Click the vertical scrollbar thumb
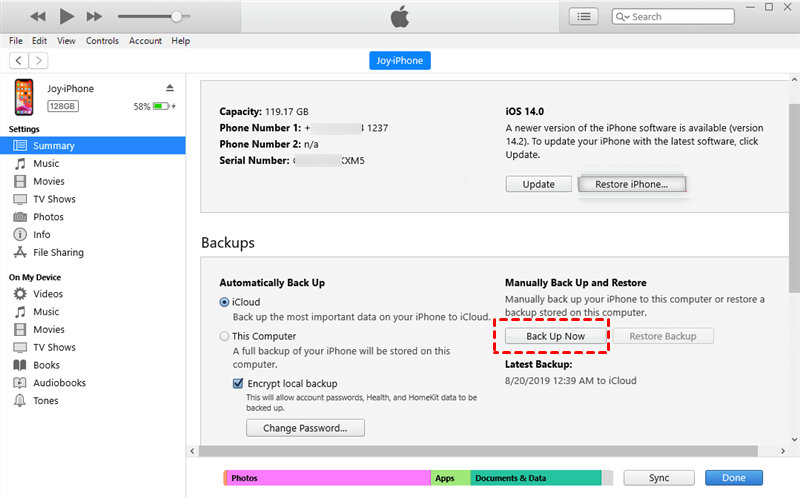 pyautogui.click(x=794, y=198)
